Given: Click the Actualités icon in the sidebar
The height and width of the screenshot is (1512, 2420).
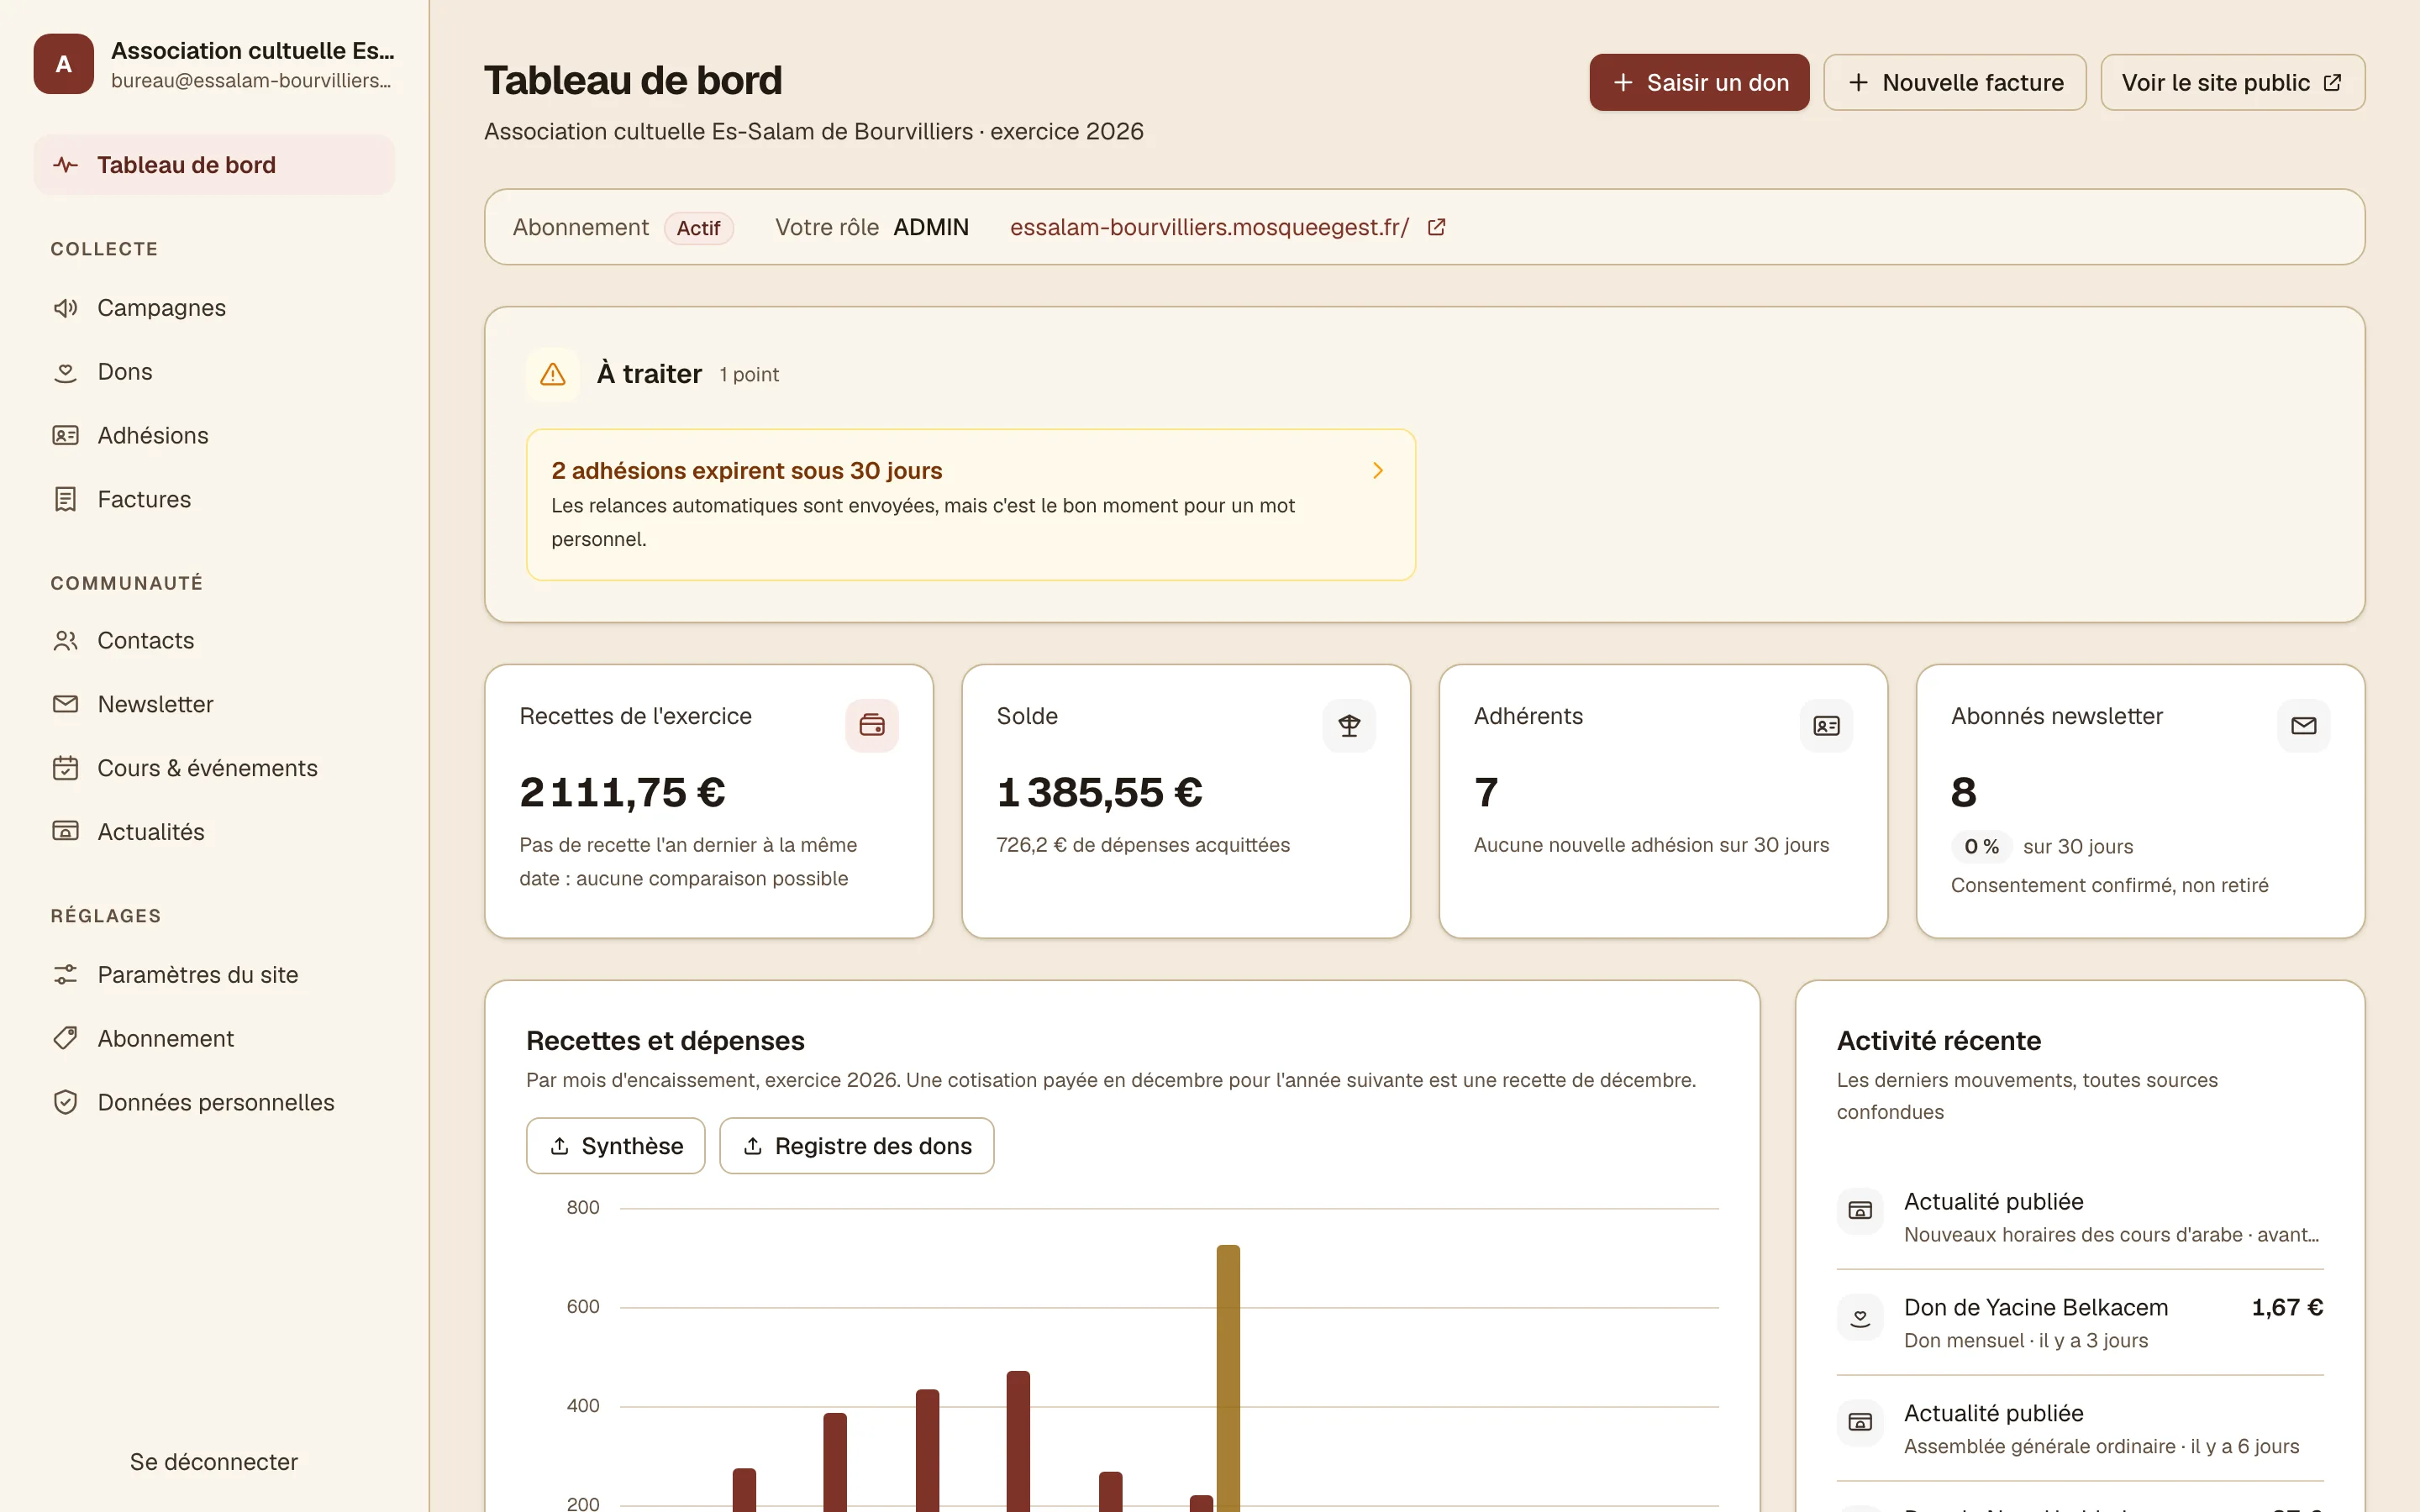Looking at the screenshot, I should (66, 832).
